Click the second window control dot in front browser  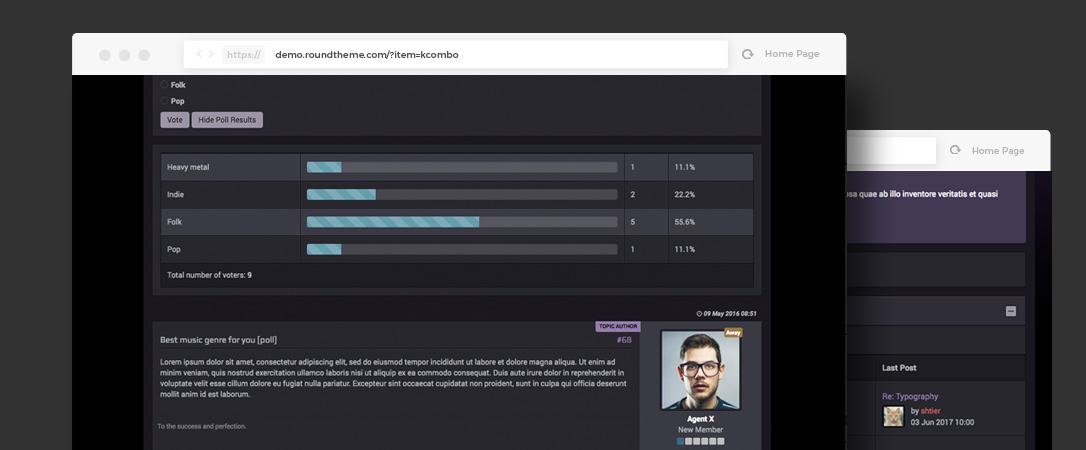[x=125, y=55]
